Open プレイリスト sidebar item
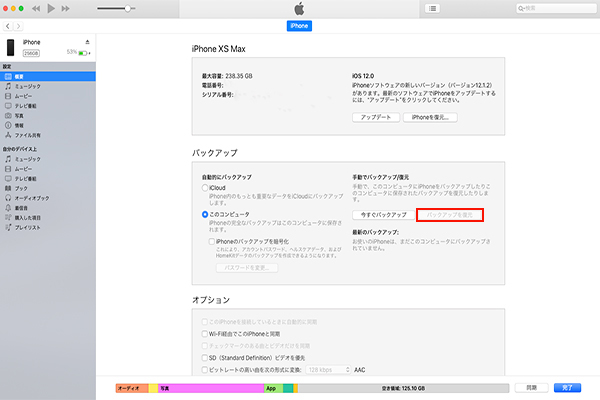This screenshot has width=600, height=400. tap(48, 227)
